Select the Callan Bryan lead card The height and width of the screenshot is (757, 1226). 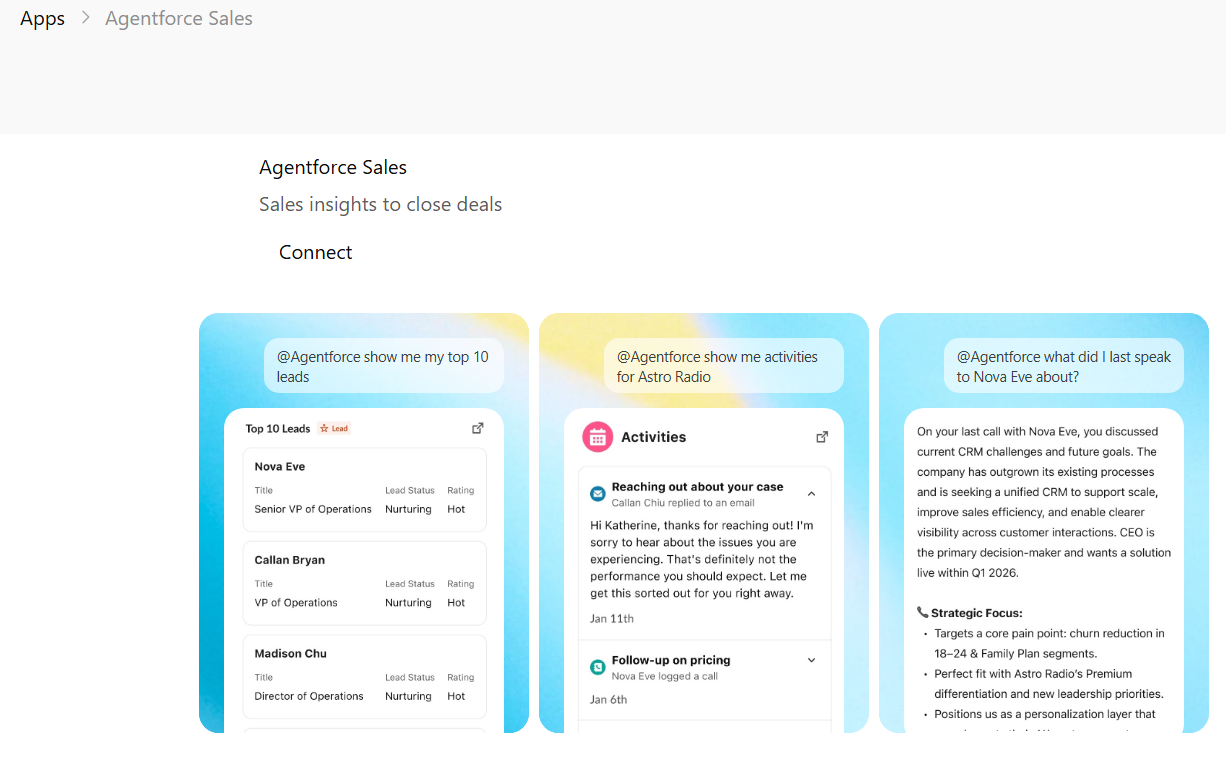[x=364, y=580]
